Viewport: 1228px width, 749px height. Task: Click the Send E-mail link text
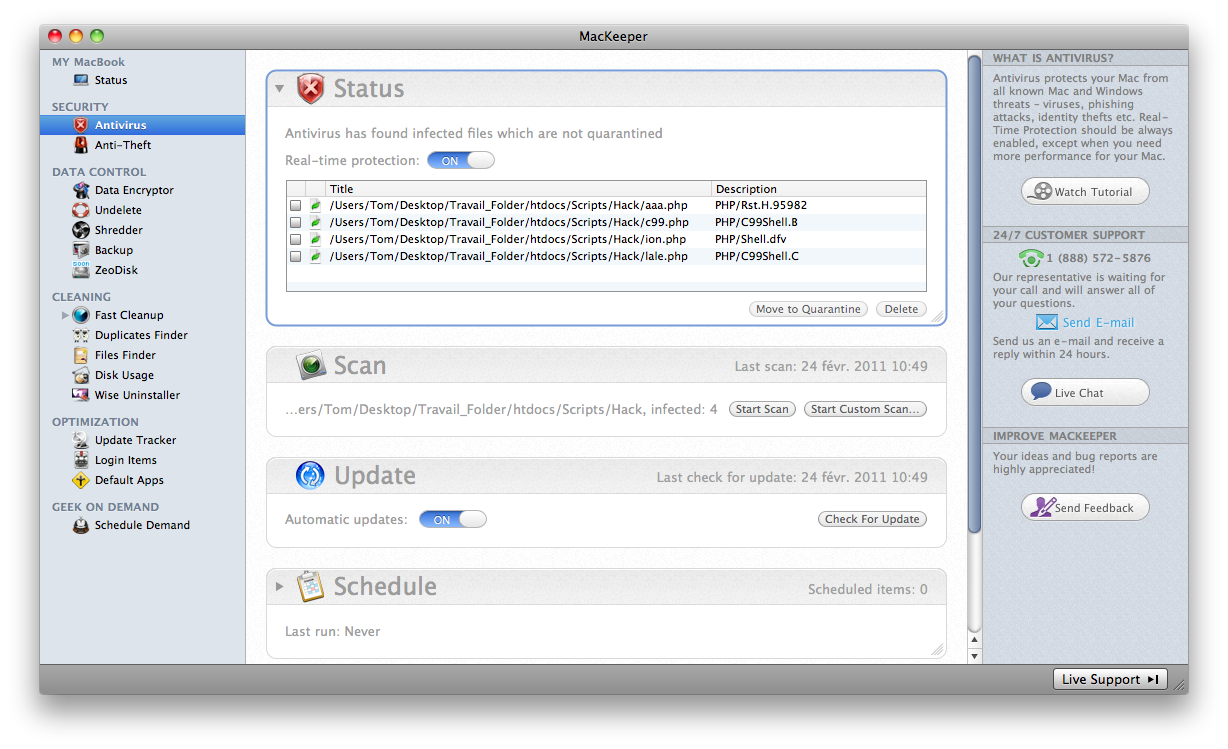1098,322
